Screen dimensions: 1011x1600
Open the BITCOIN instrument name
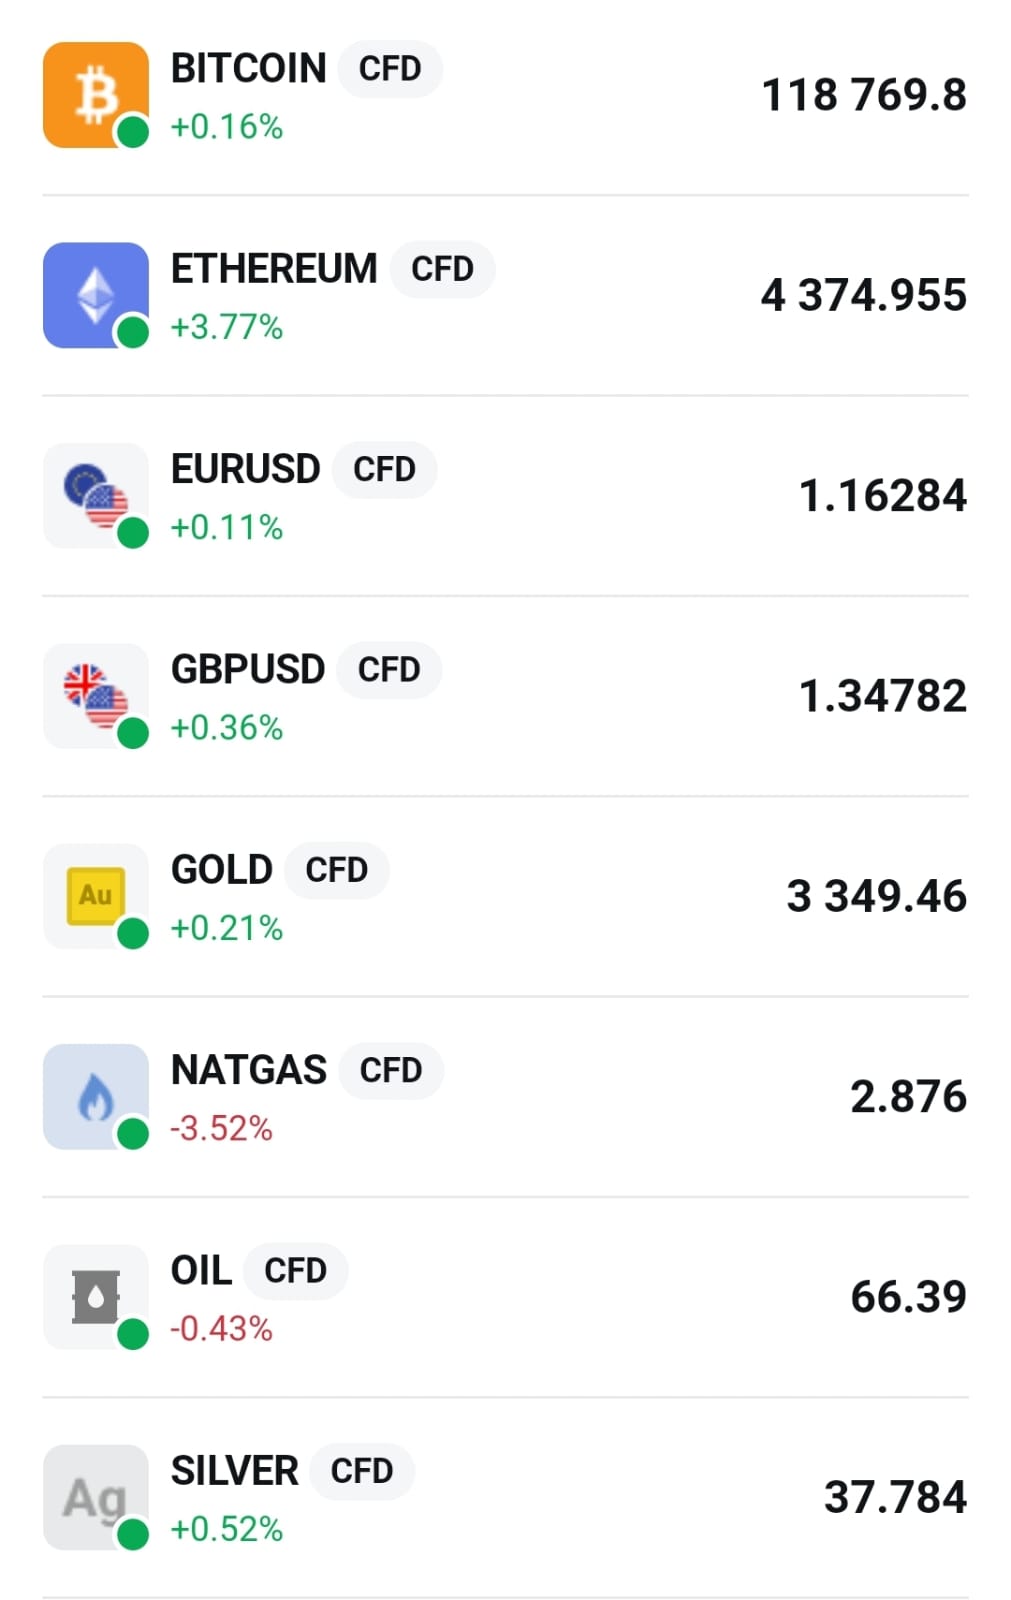click(248, 69)
